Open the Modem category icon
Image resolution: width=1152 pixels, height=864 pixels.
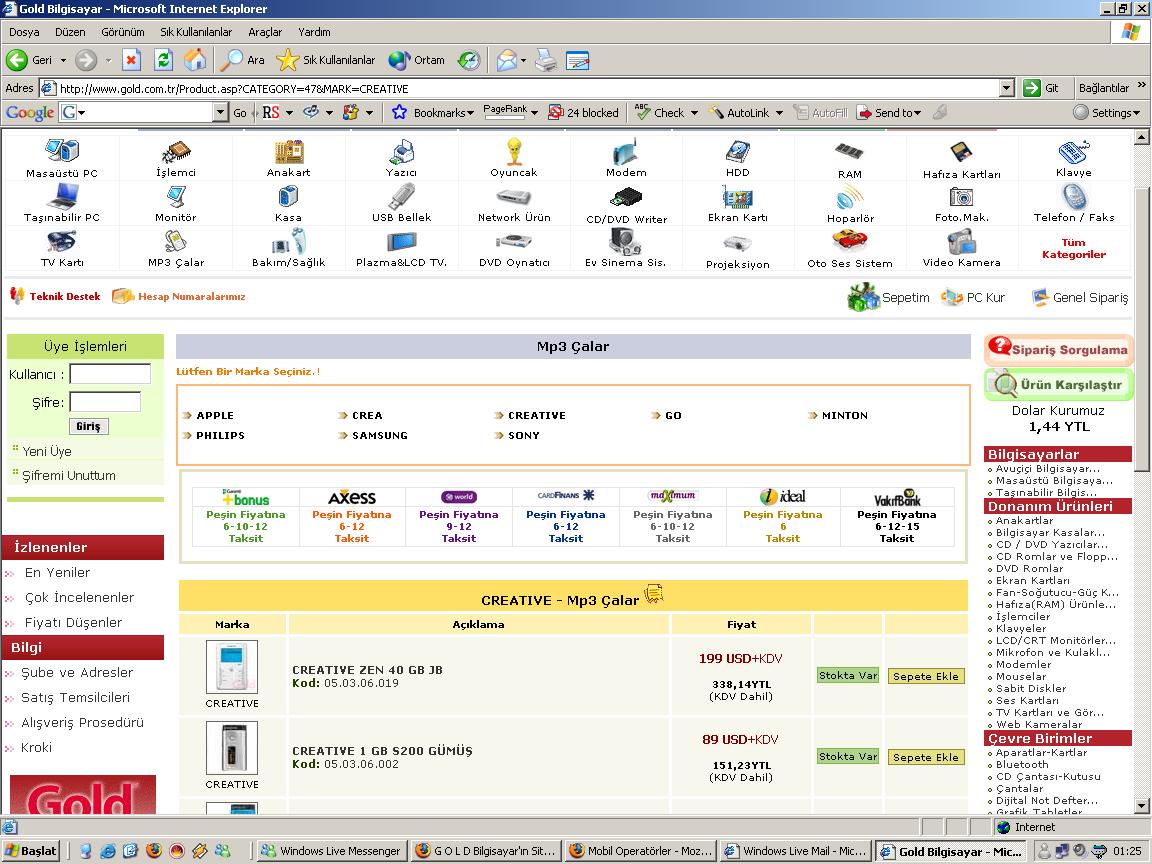(x=625, y=151)
